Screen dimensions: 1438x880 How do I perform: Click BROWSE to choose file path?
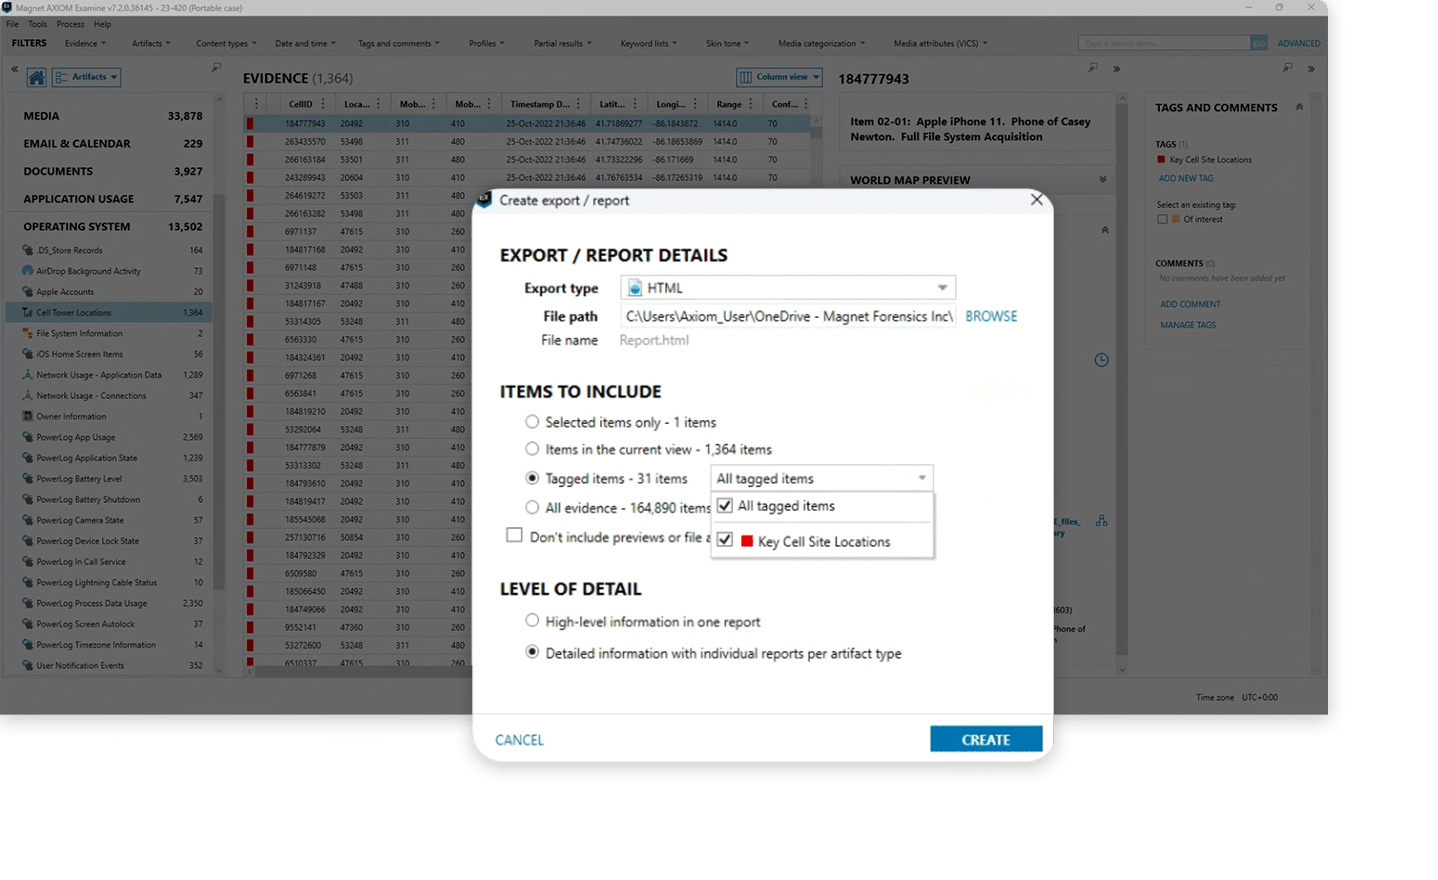click(991, 316)
